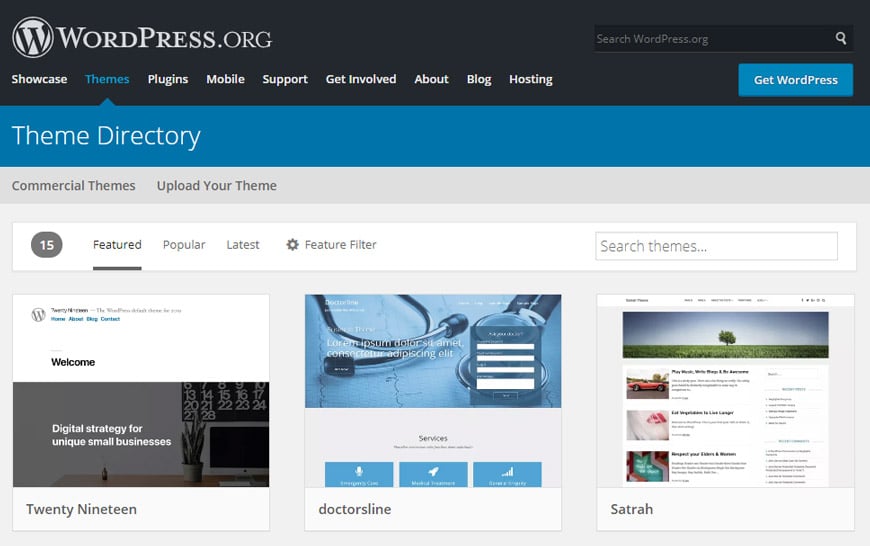Open the Commercial Themes link
The image size is (870, 546).
tap(73, 185)
